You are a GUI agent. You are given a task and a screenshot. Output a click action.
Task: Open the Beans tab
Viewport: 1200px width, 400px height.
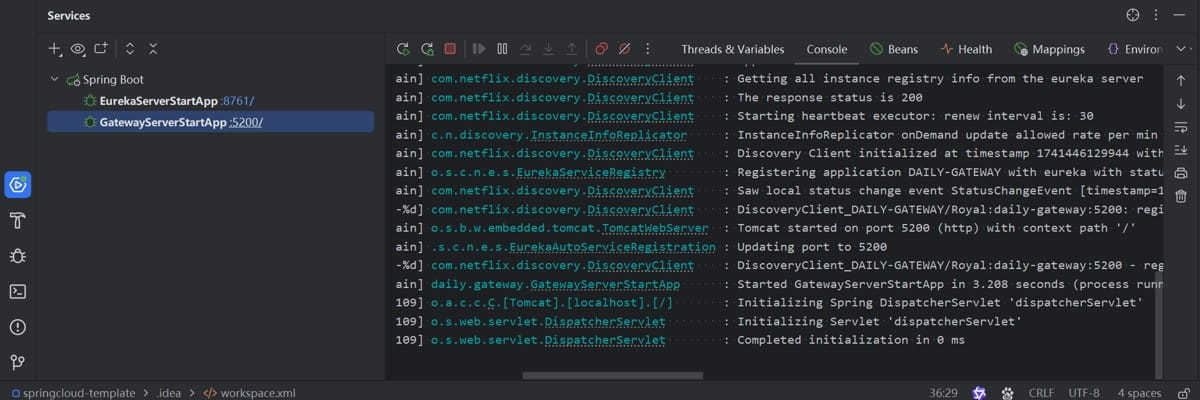coord(893,49)
